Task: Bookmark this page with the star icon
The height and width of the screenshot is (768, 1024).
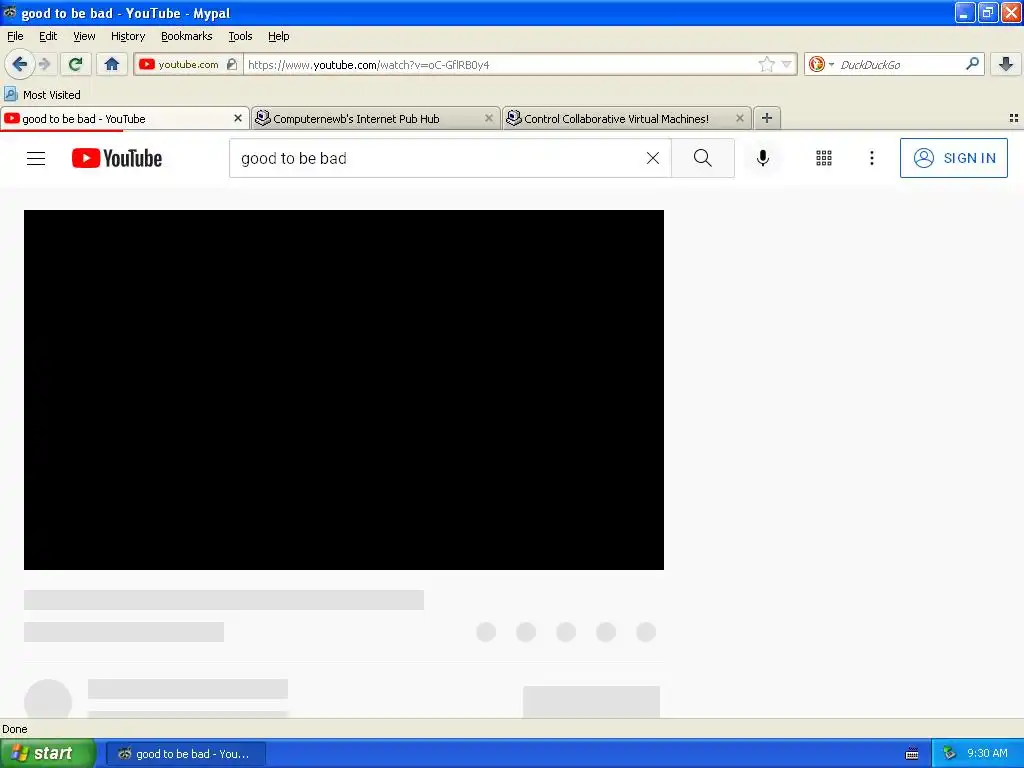Action: 766,64
